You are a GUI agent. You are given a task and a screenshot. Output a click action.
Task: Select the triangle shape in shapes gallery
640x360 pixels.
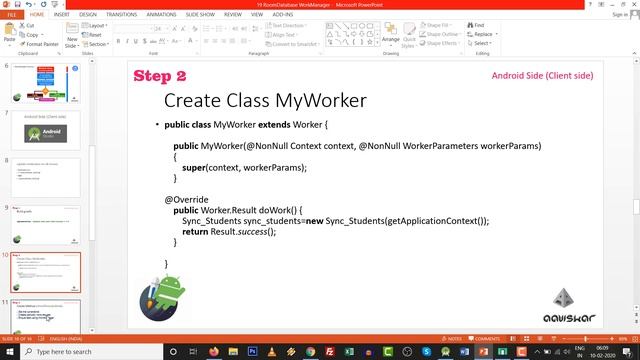click(329, 34)
